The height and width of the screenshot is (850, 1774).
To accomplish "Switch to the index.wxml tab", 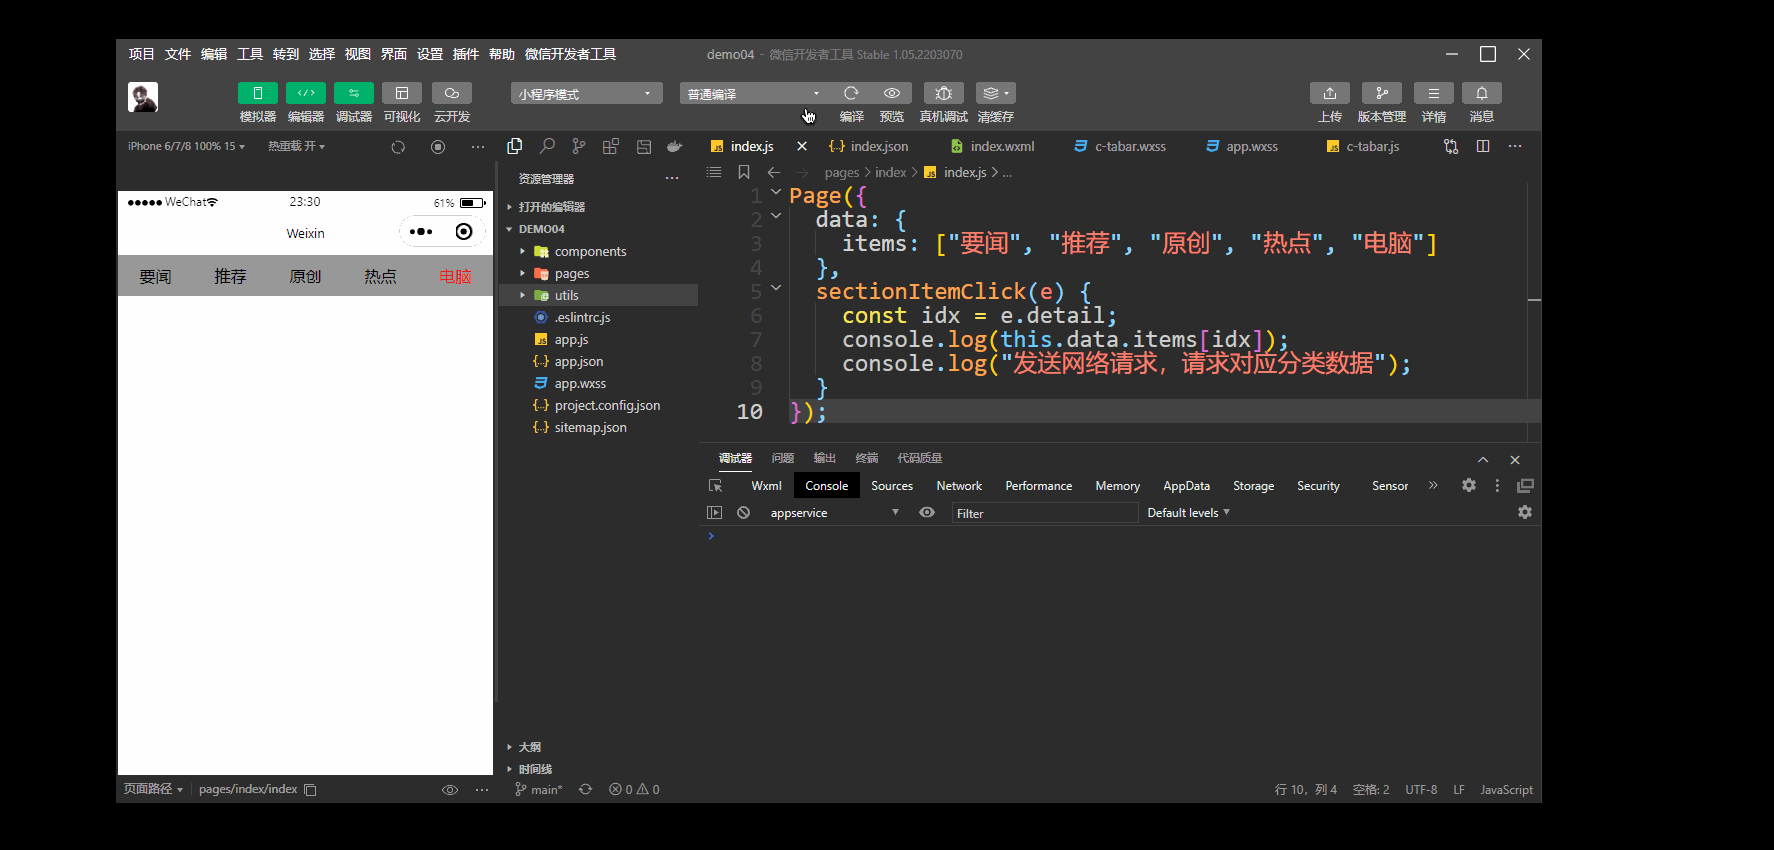I will [1001, 146].
